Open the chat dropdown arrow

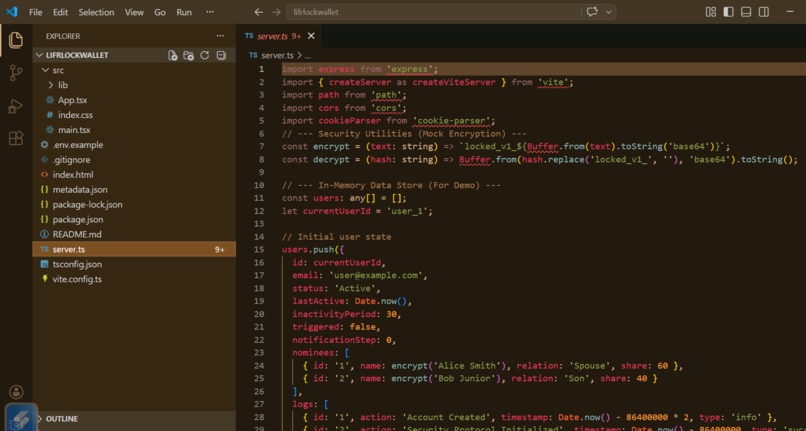[x=609, y=12]
